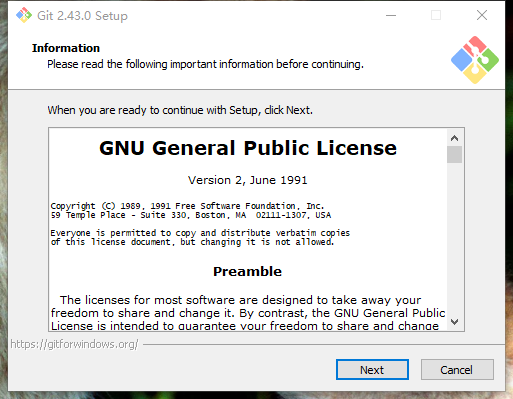Click the GNU General Public License heading
513x399 pixels.
248,148
